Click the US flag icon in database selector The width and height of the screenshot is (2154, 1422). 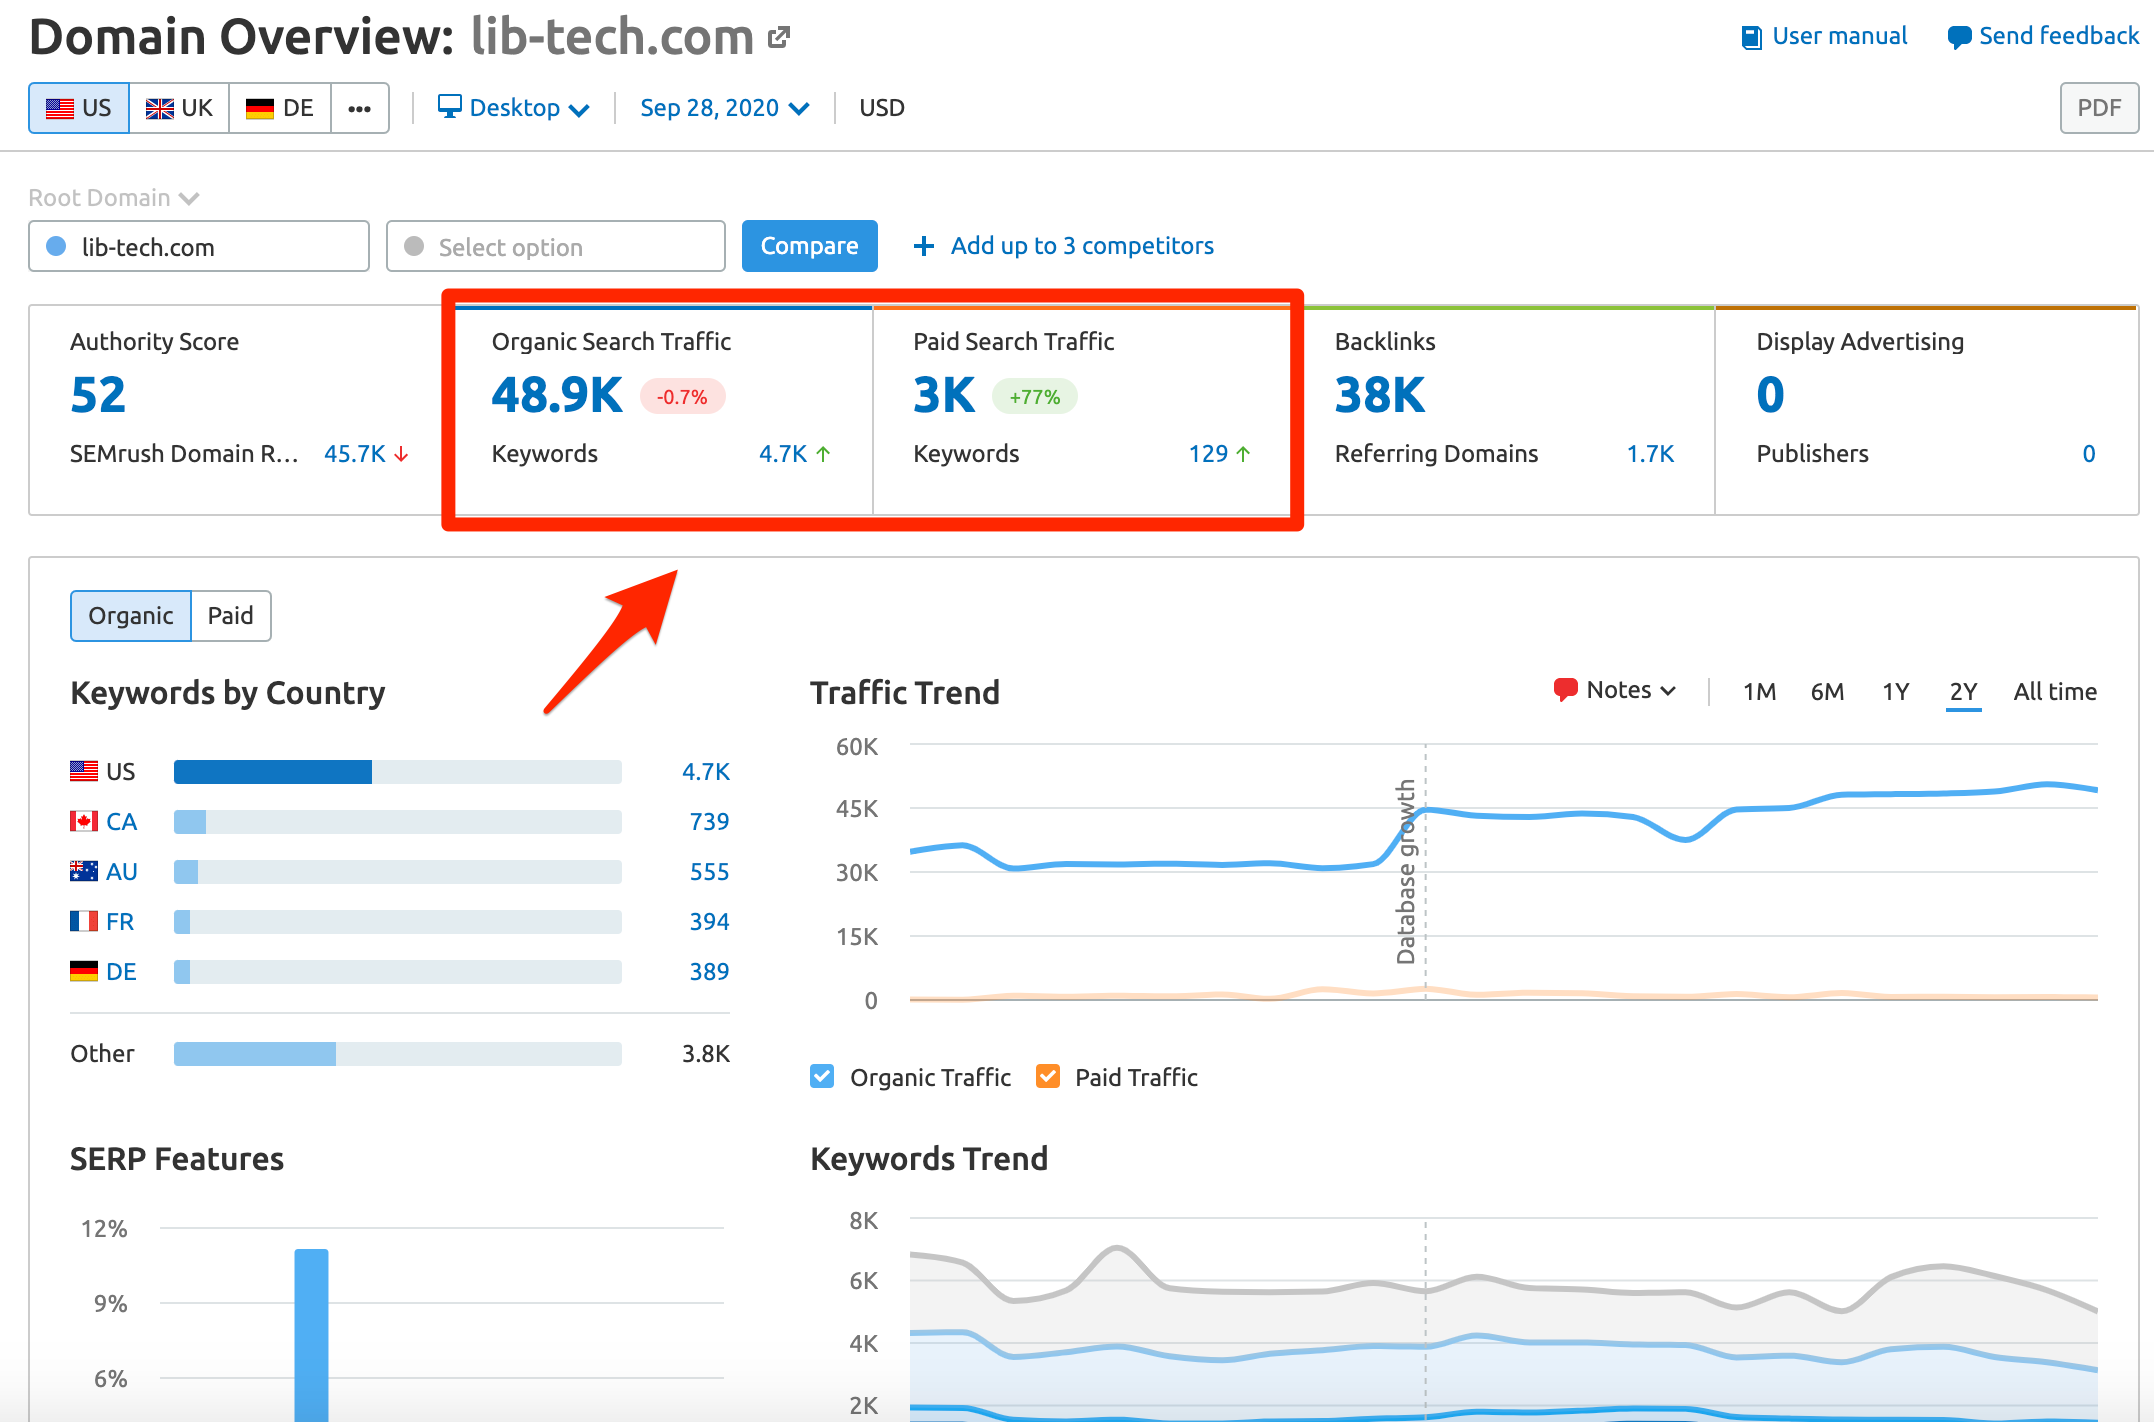tap(60, 108)
